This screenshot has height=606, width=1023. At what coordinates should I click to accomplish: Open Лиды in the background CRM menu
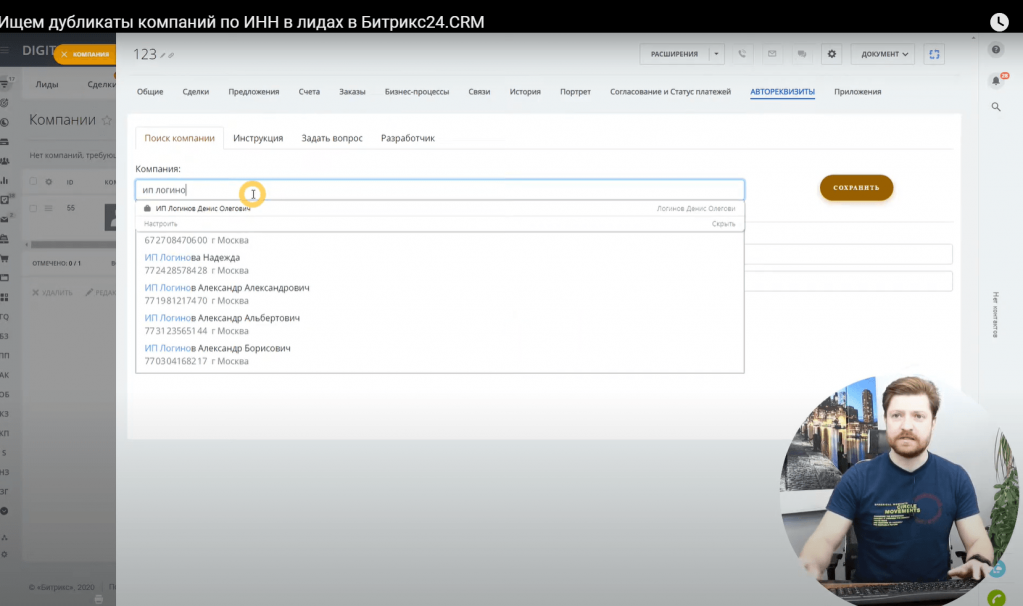tap(47, 84)
